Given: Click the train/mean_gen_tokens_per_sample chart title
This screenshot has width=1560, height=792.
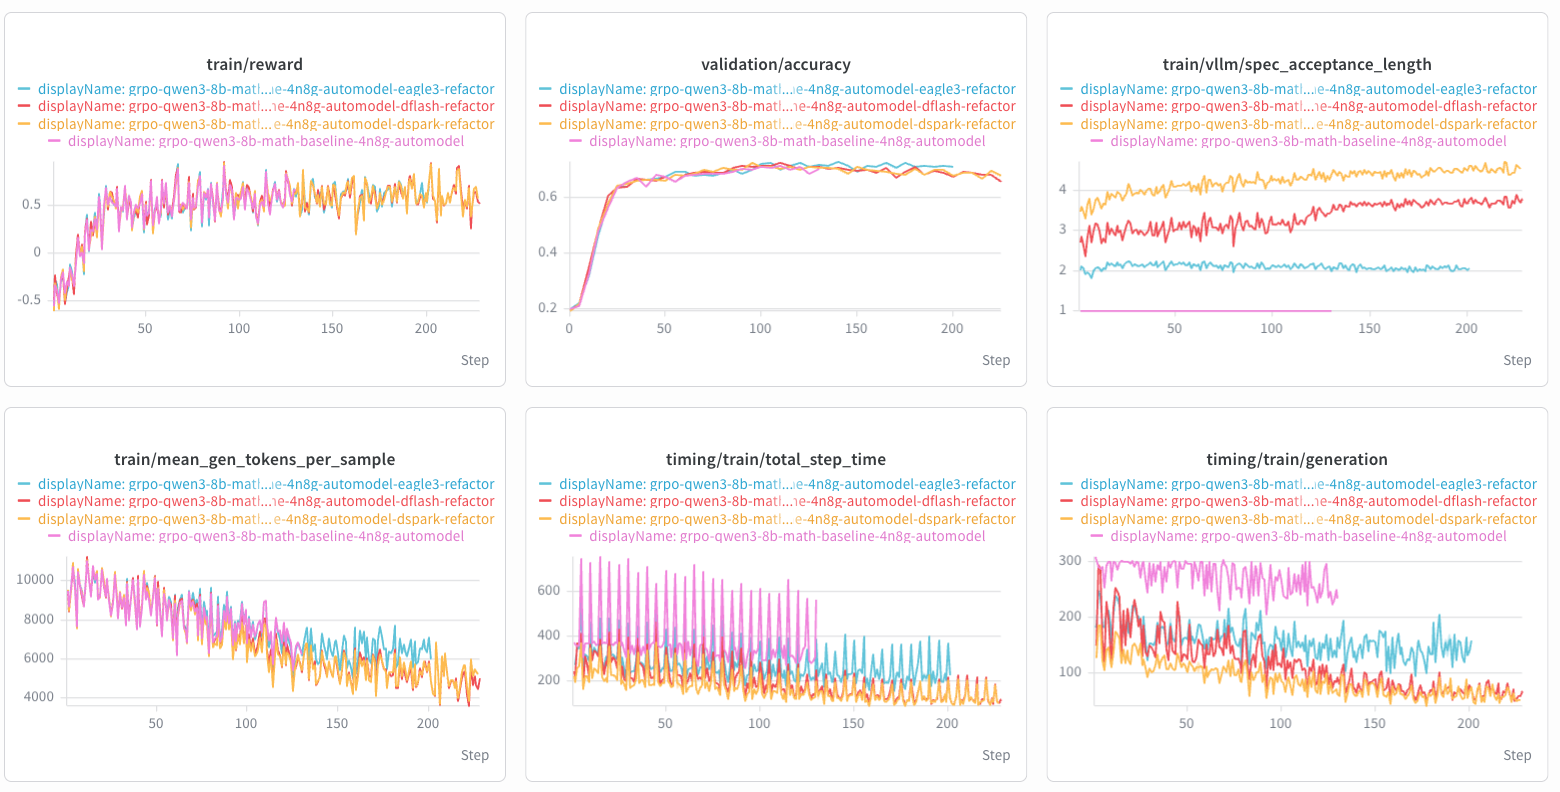Looking at the screenshot, I should pos(255,460).
